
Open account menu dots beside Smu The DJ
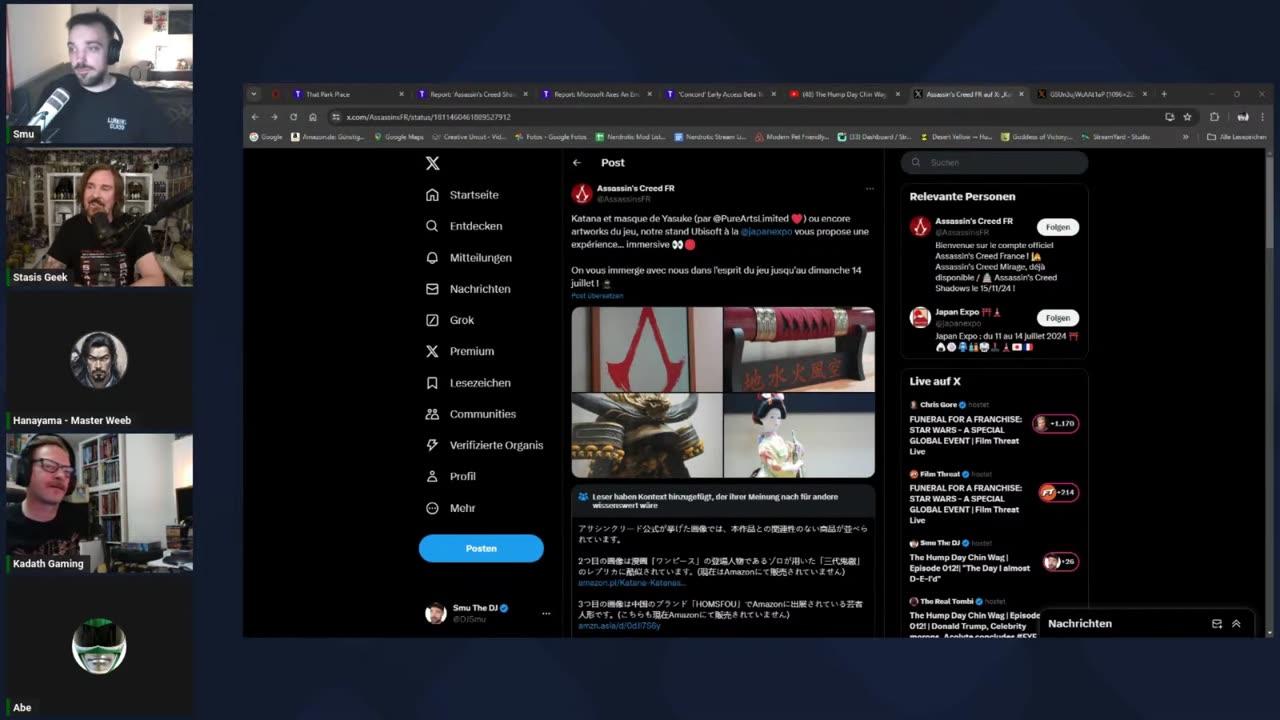click(546, 613)
